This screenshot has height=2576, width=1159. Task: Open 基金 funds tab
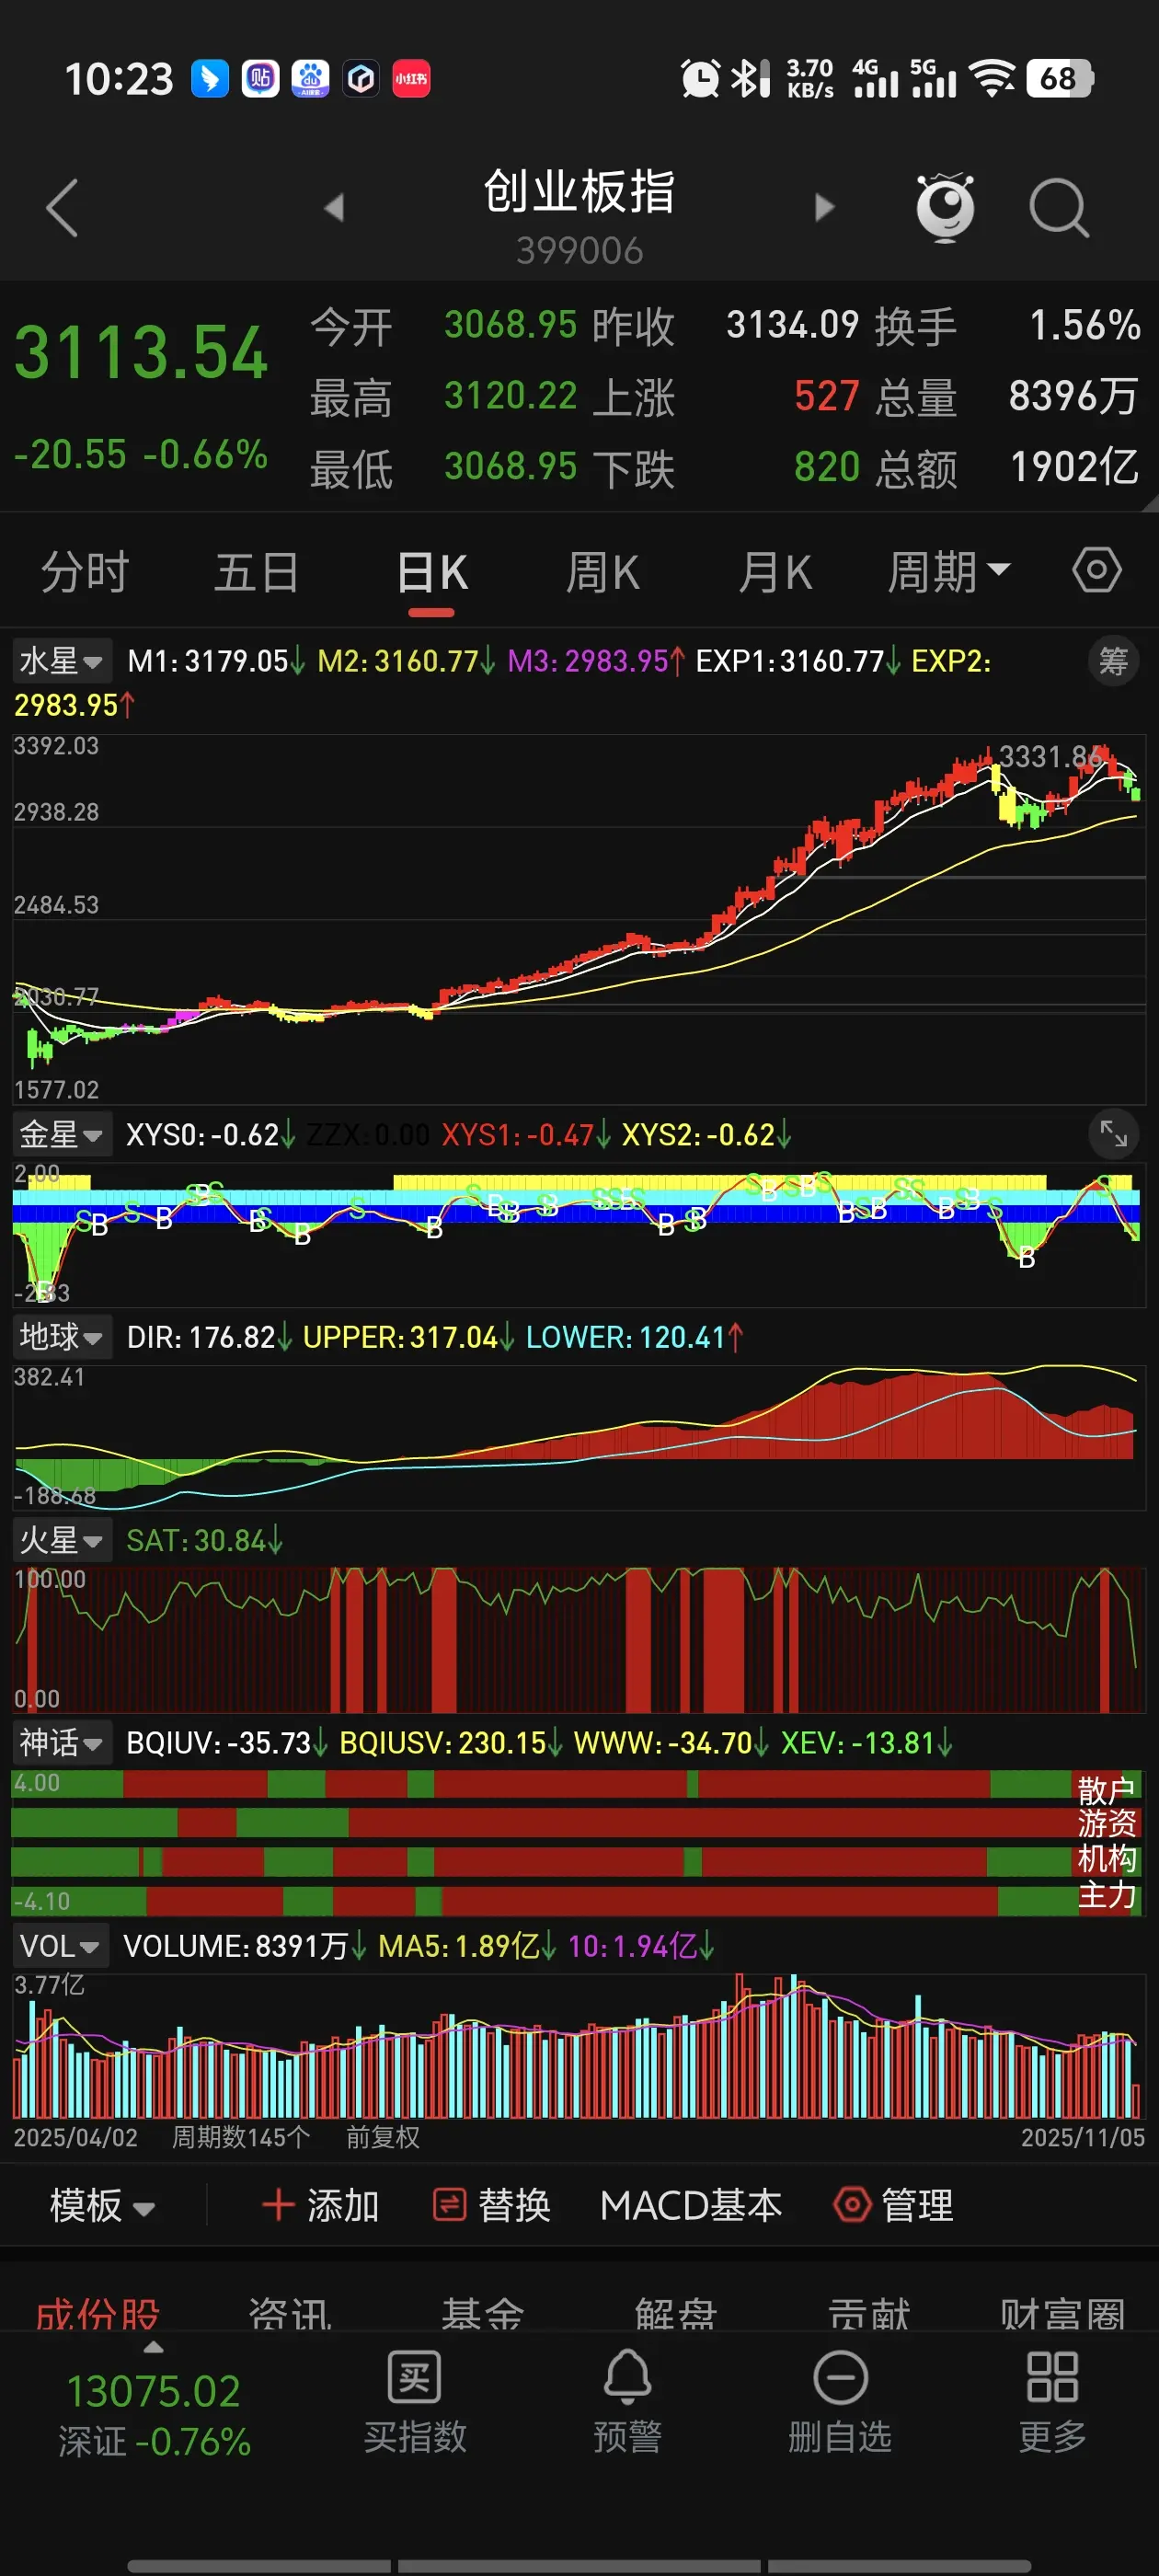click(483, 2313)
